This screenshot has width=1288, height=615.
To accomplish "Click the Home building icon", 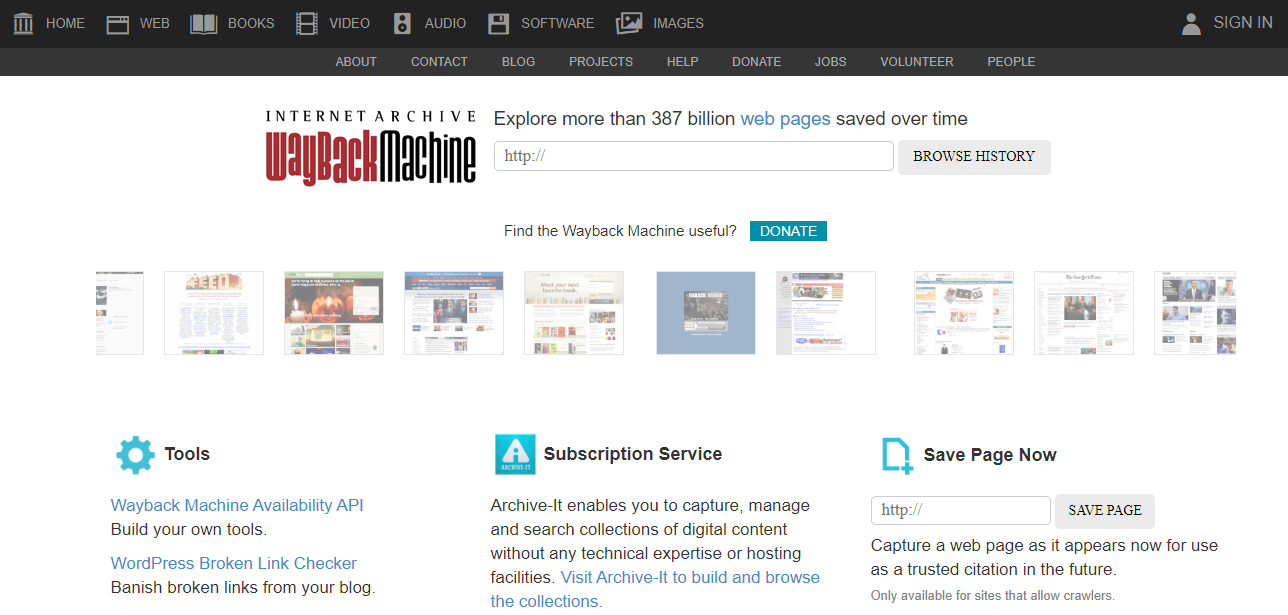I will pyautogui.click(x=23, y=23).
